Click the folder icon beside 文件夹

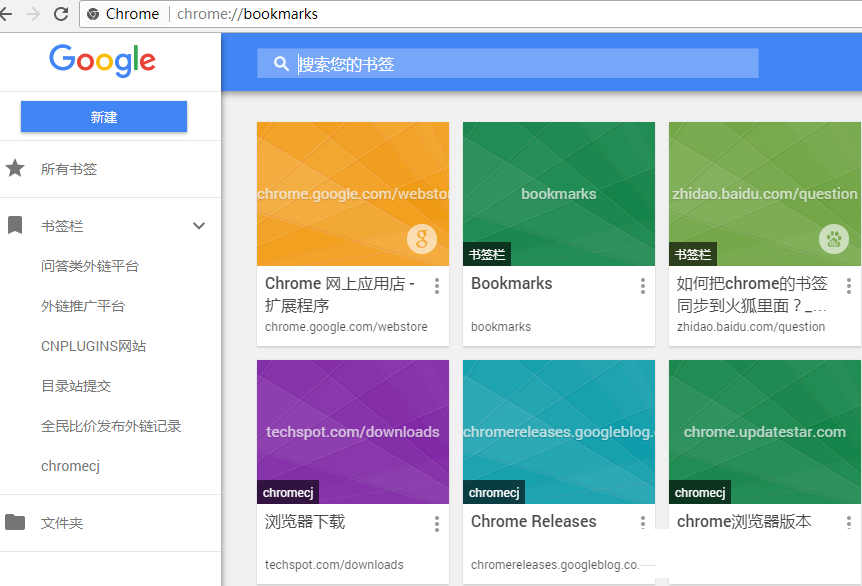pyautogui.click(x=15, y=522)
